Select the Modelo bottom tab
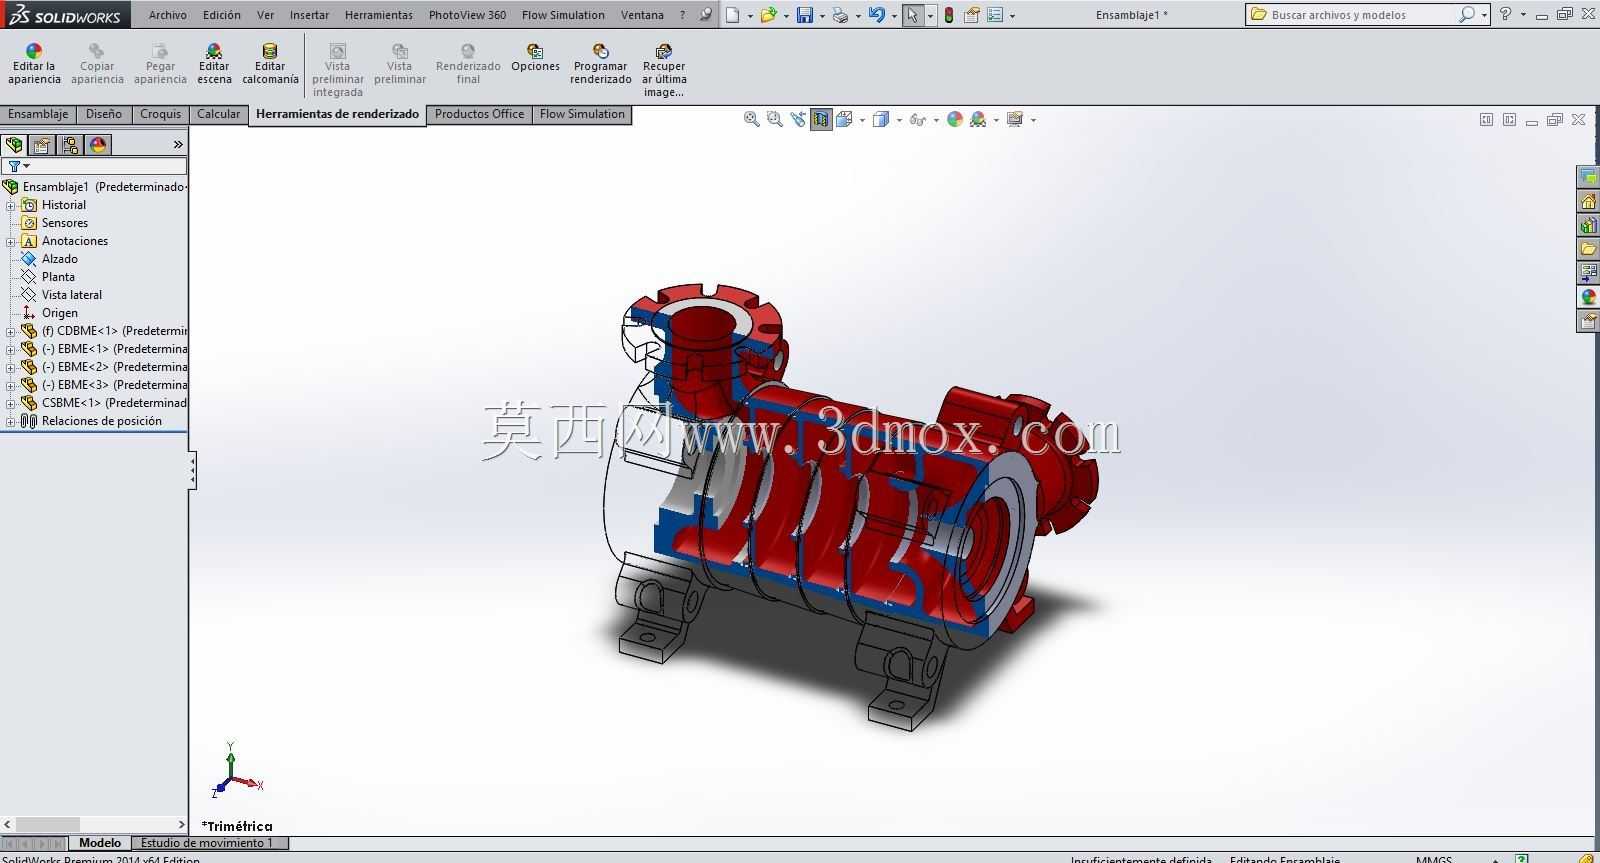 pyautogui.click(x=100, y=843)
